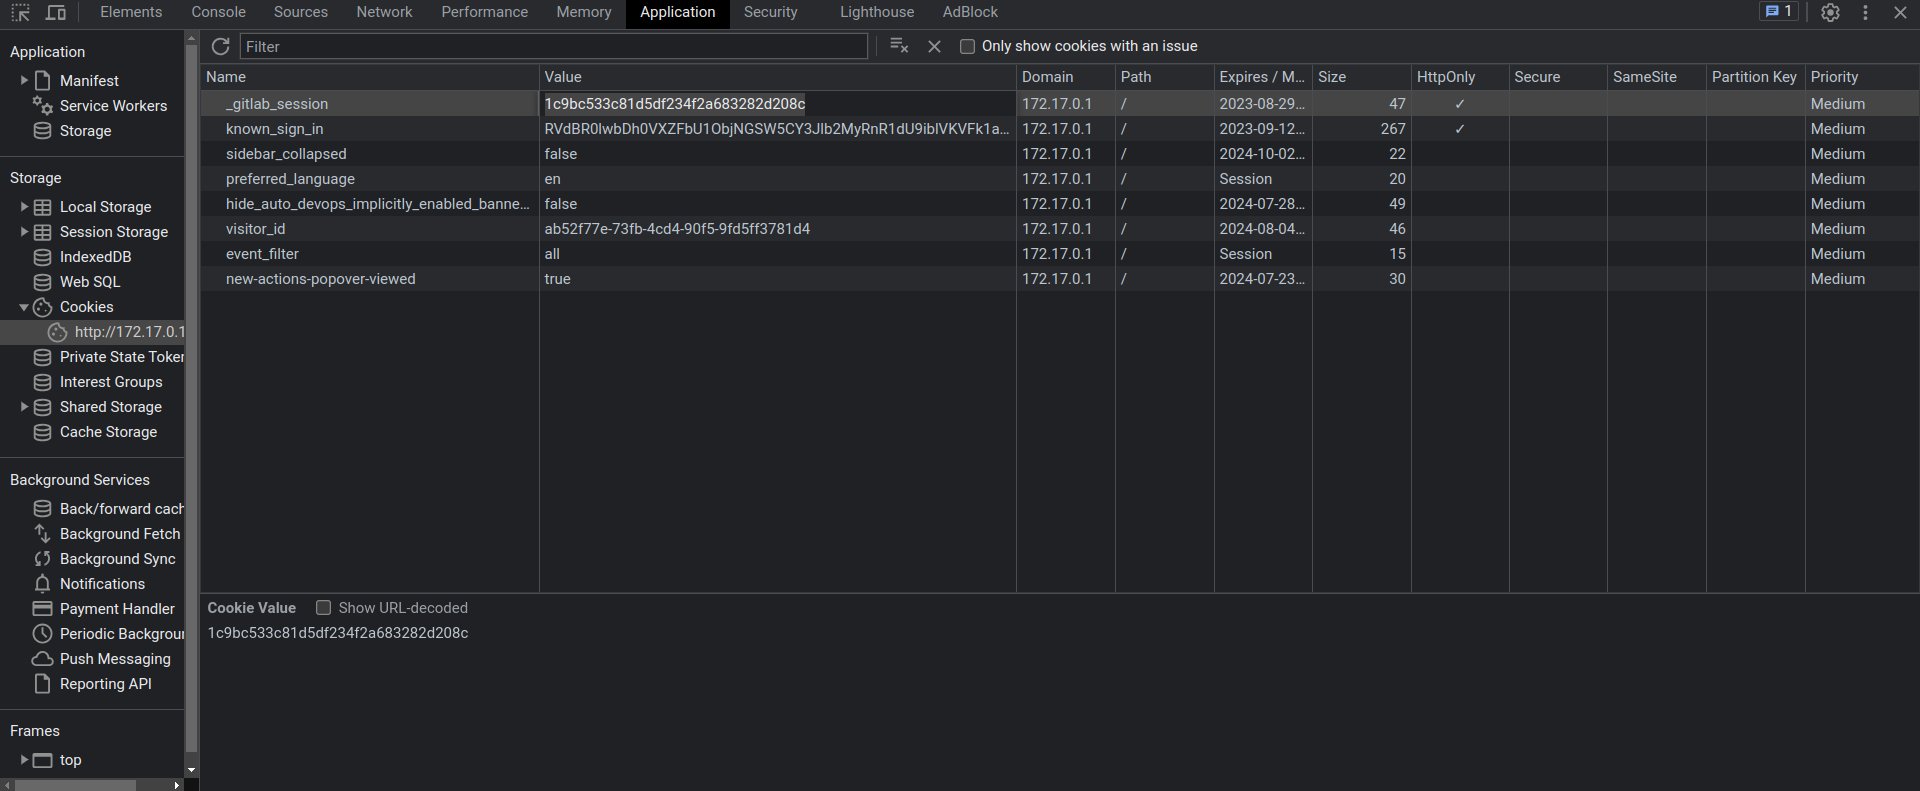The width and height of the screenshot is (1920, 791).
Task: Click the sidebar vertical scrollbar
Action: click(x=191, y=400)
